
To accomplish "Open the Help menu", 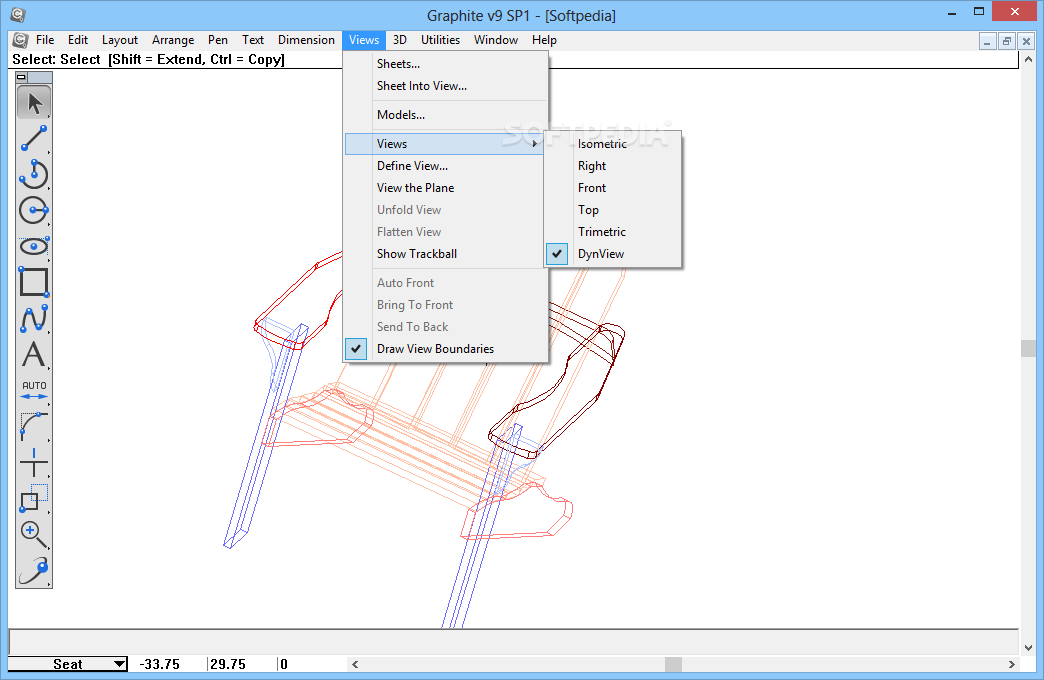I will 544,40.
